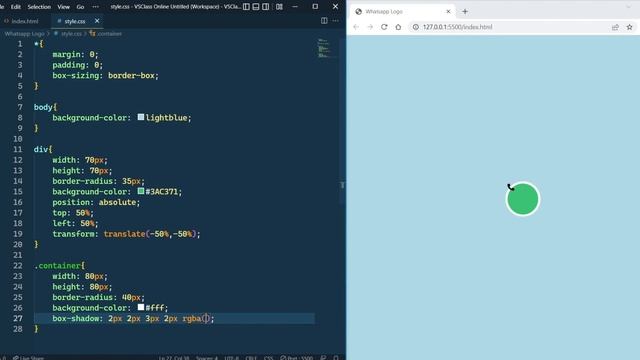This screenshot has width=640, height=360.
Task: Open lightblue color picker swatch
Action: click(x=141, y=117)
